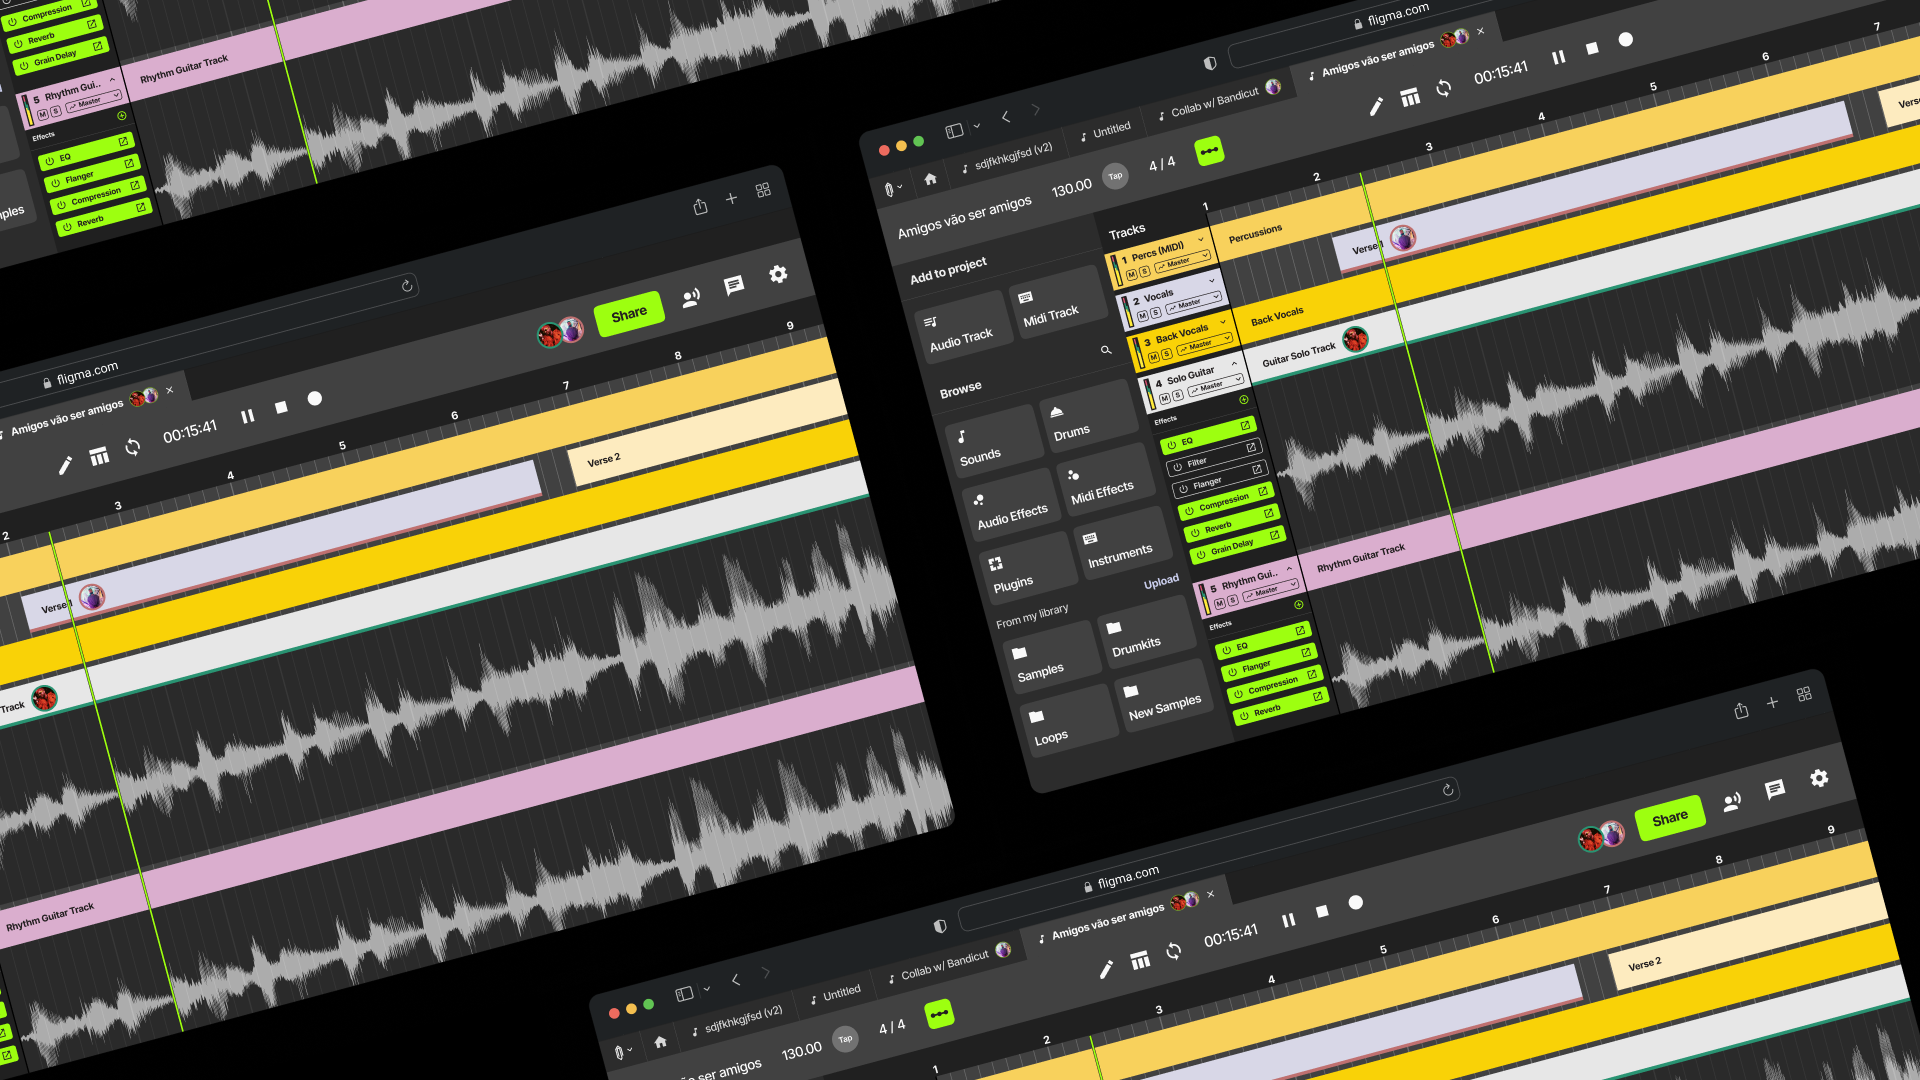Viewport: 1920px width, 1080px height.
Task: Open the Audio Effects tile
Action: point(1010,509)
